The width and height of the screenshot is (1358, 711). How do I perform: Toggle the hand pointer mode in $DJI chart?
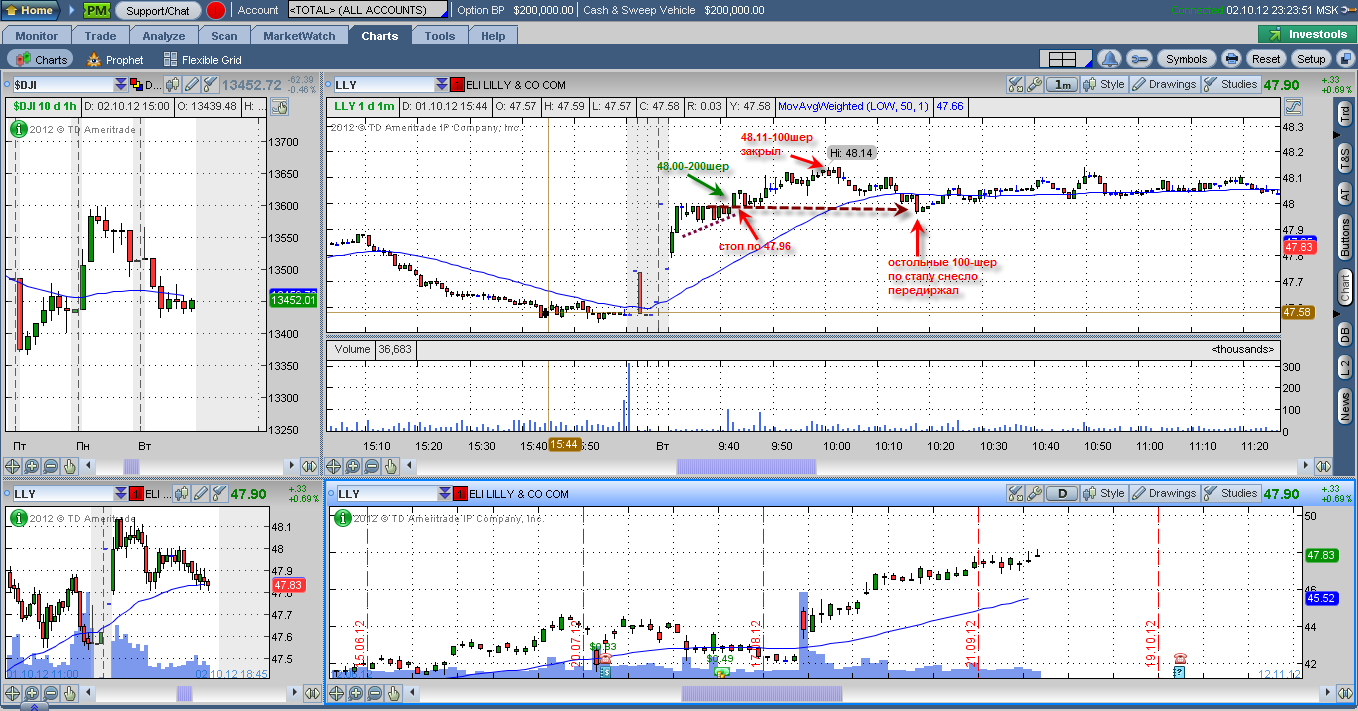pyautogui.click(x=279, y=107)
